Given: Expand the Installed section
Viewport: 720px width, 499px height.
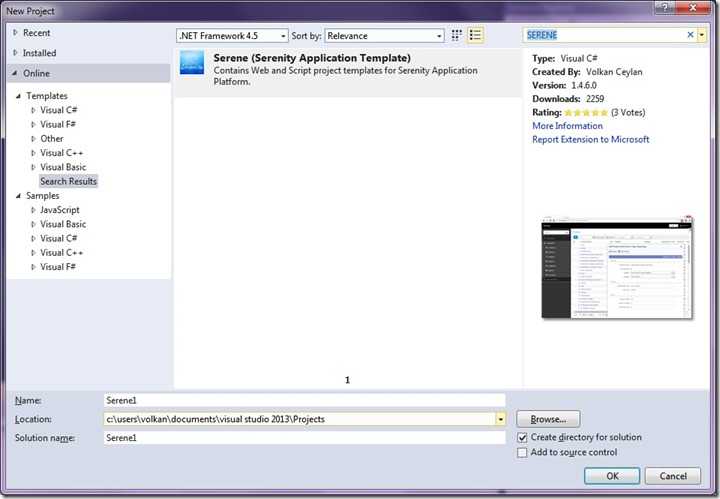Looking at the screenshot, I should [x=15, y=53].
